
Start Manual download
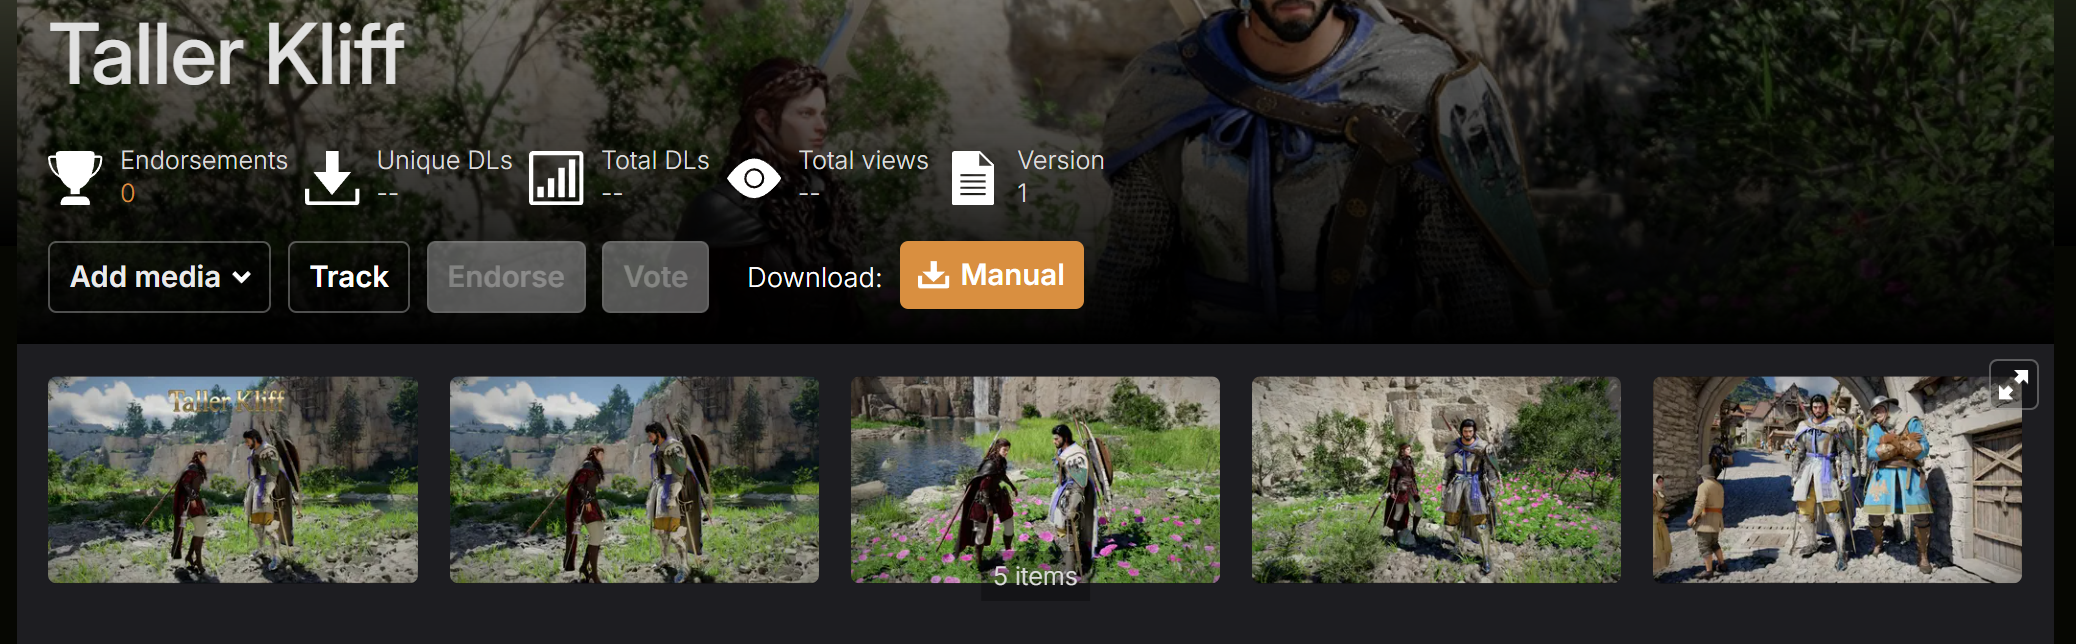point(992,275)
